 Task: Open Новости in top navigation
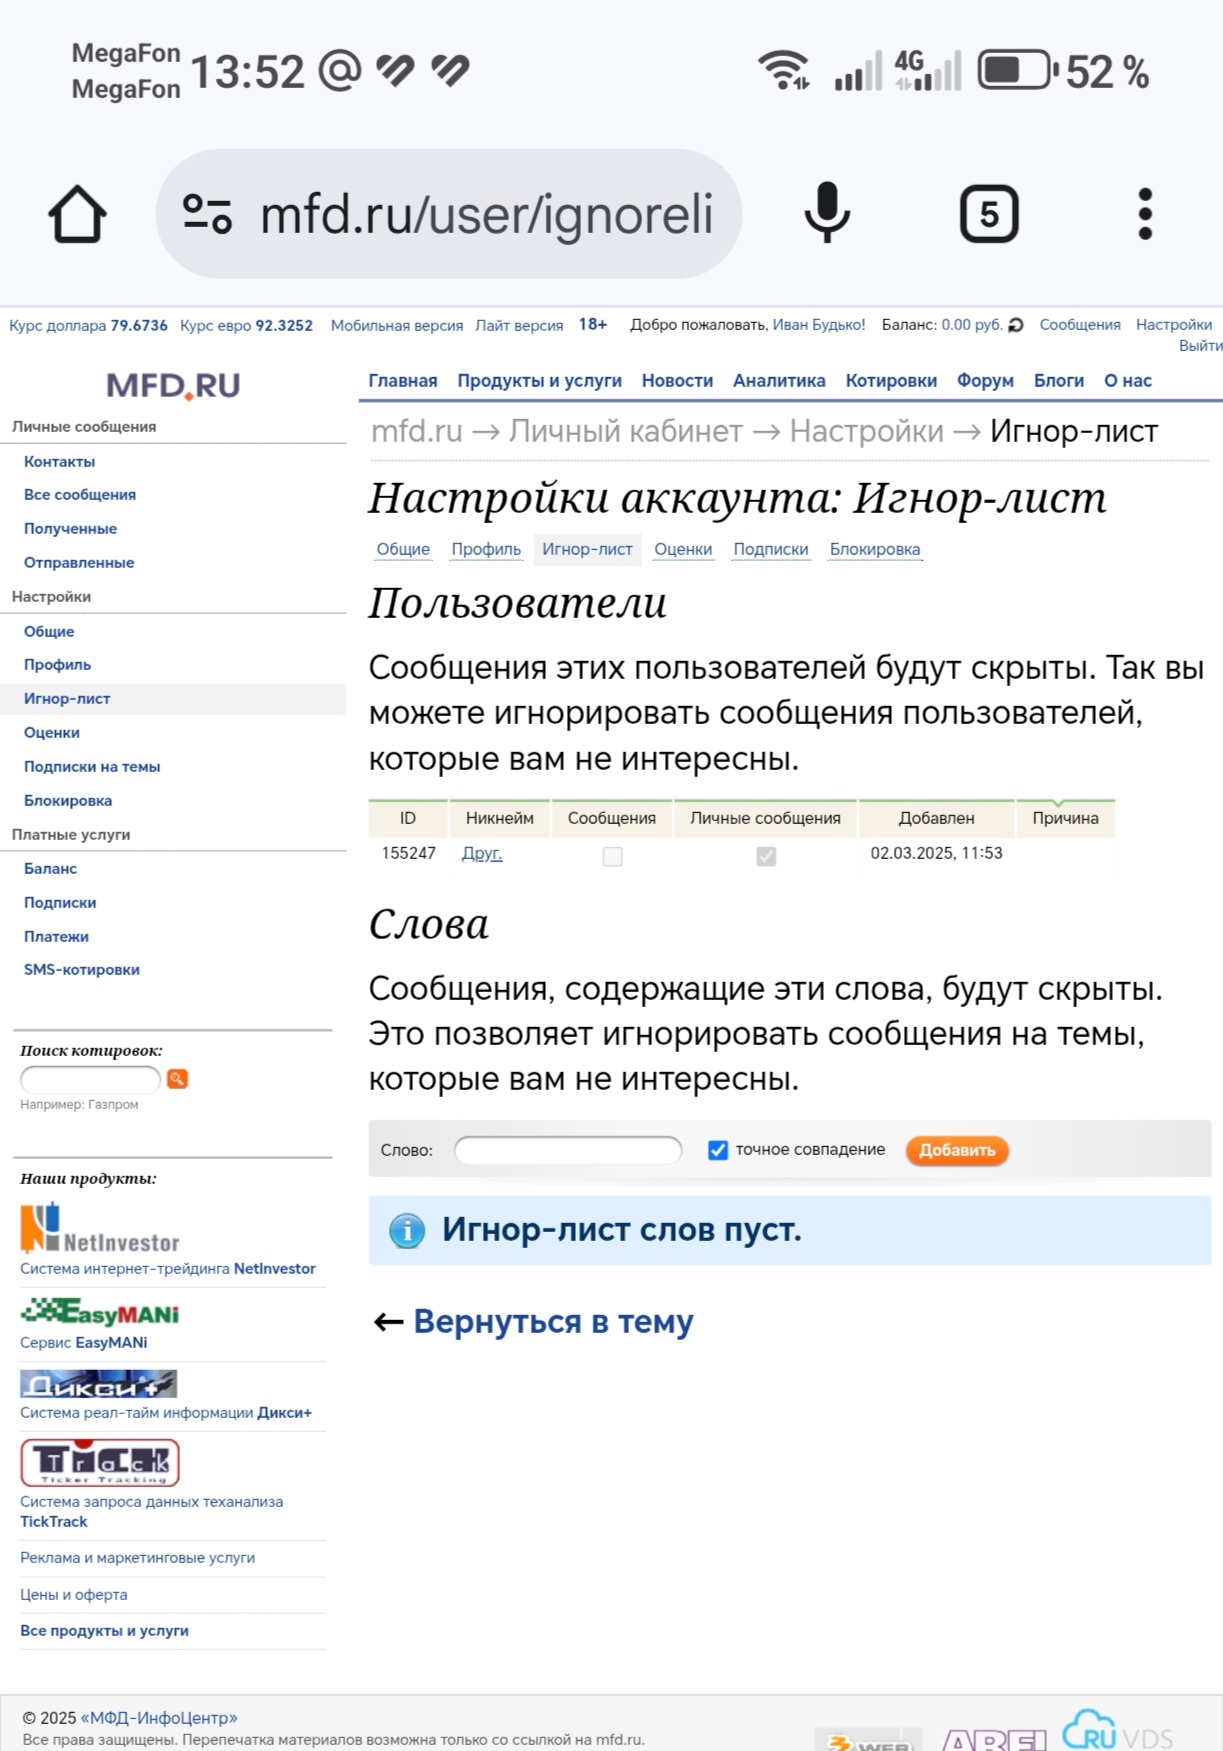click(x=677, y=381)
